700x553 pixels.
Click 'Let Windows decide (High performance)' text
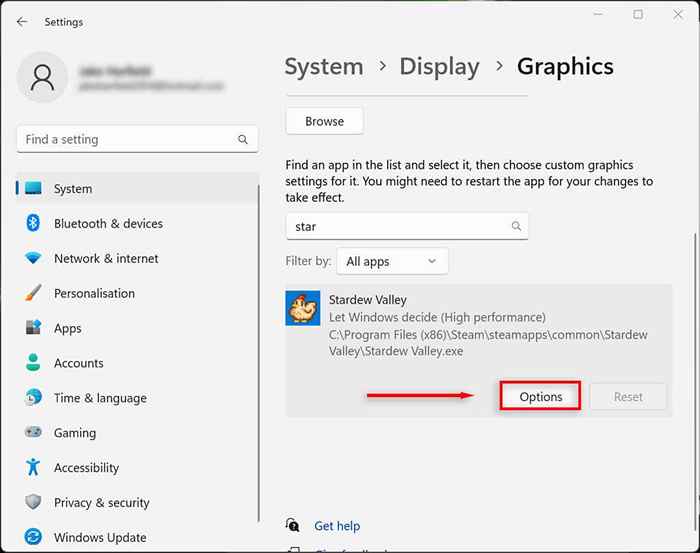point(437,317)
